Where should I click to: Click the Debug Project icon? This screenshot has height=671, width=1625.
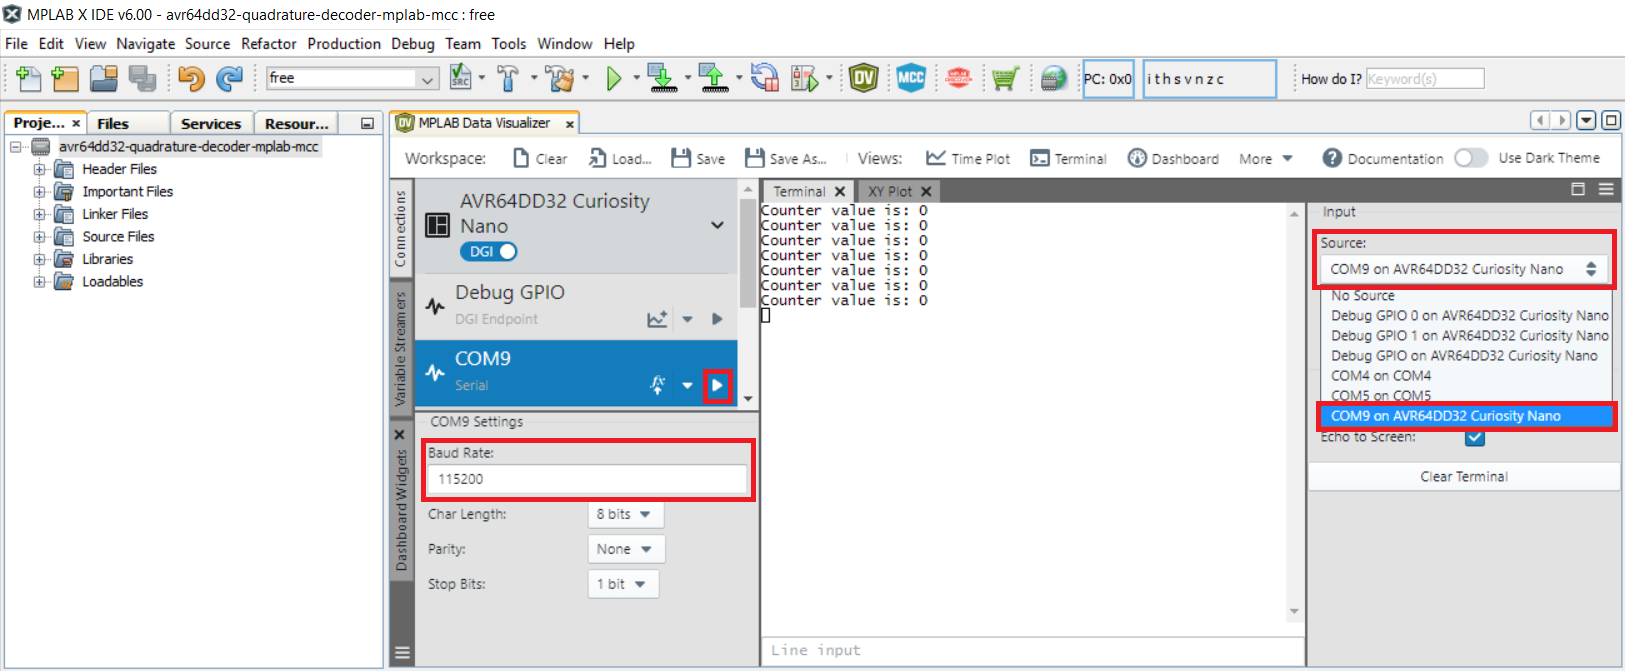click(x=805, y=77)
